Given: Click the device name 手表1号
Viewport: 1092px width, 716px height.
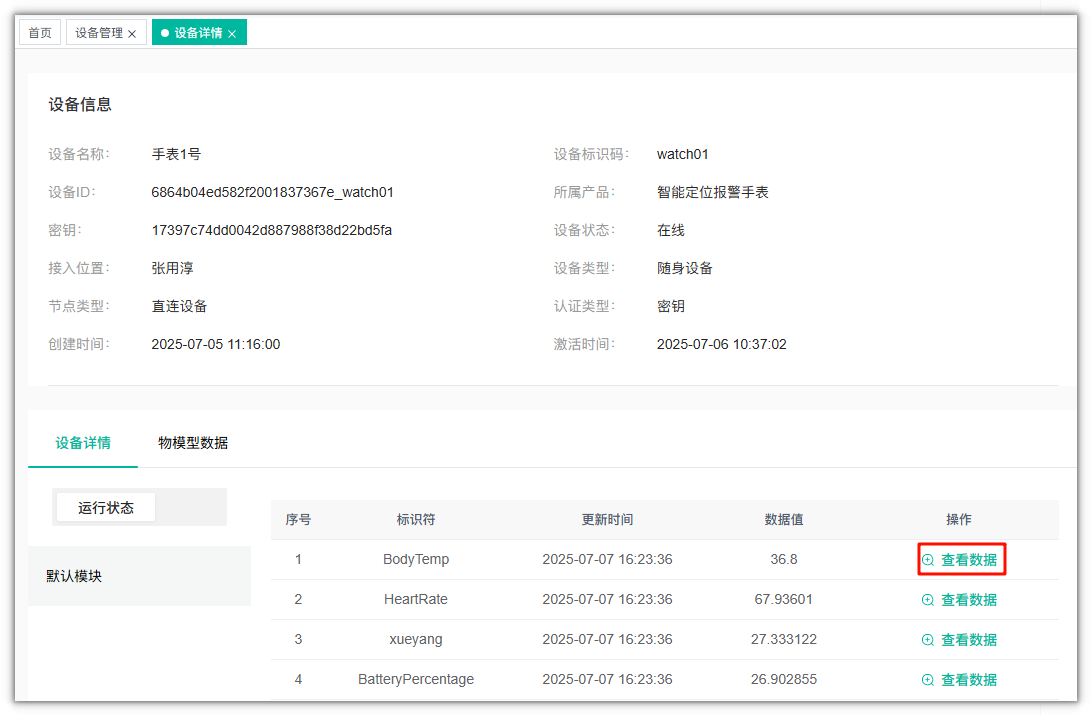Looking at the screenshot, I should pos(176,154).
